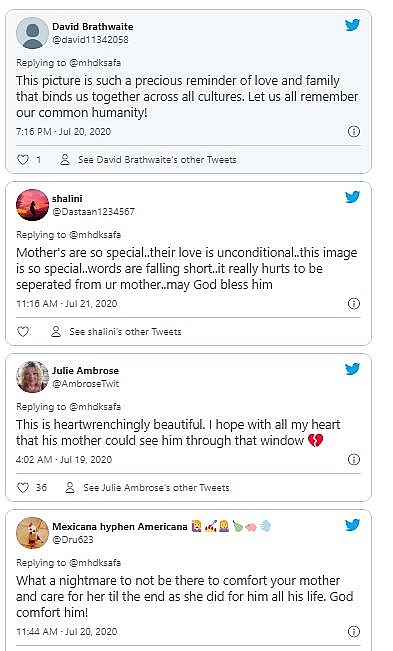Image resolution: width=393 pixels, height=651 pixels.
Task: Like Julie Ambrose's tweet with heart icon
Action: [23, 487]
